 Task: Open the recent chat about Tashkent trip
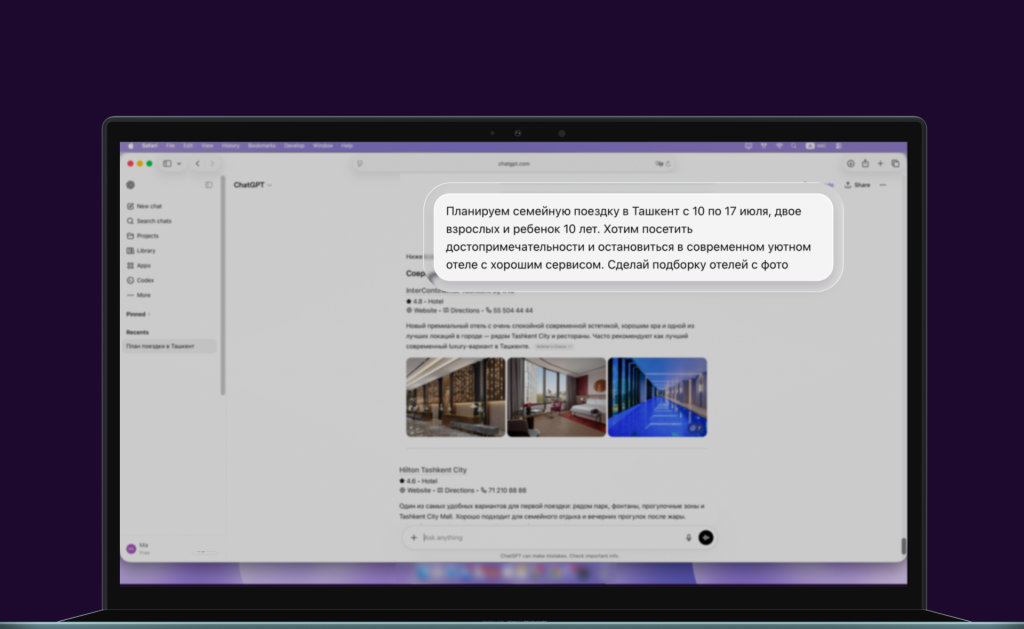tap(170, 346)
